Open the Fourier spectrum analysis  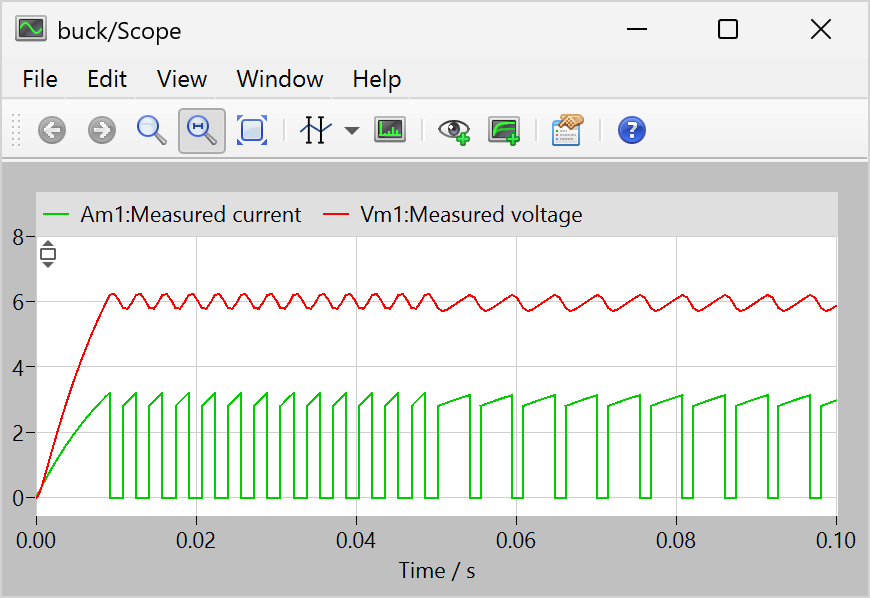click(x=390, y=130)
